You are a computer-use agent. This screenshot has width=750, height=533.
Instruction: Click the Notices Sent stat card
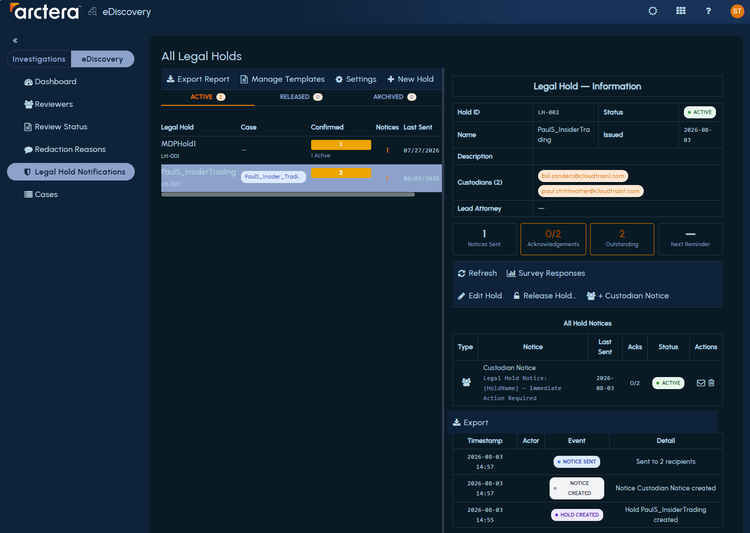point(484,239)
